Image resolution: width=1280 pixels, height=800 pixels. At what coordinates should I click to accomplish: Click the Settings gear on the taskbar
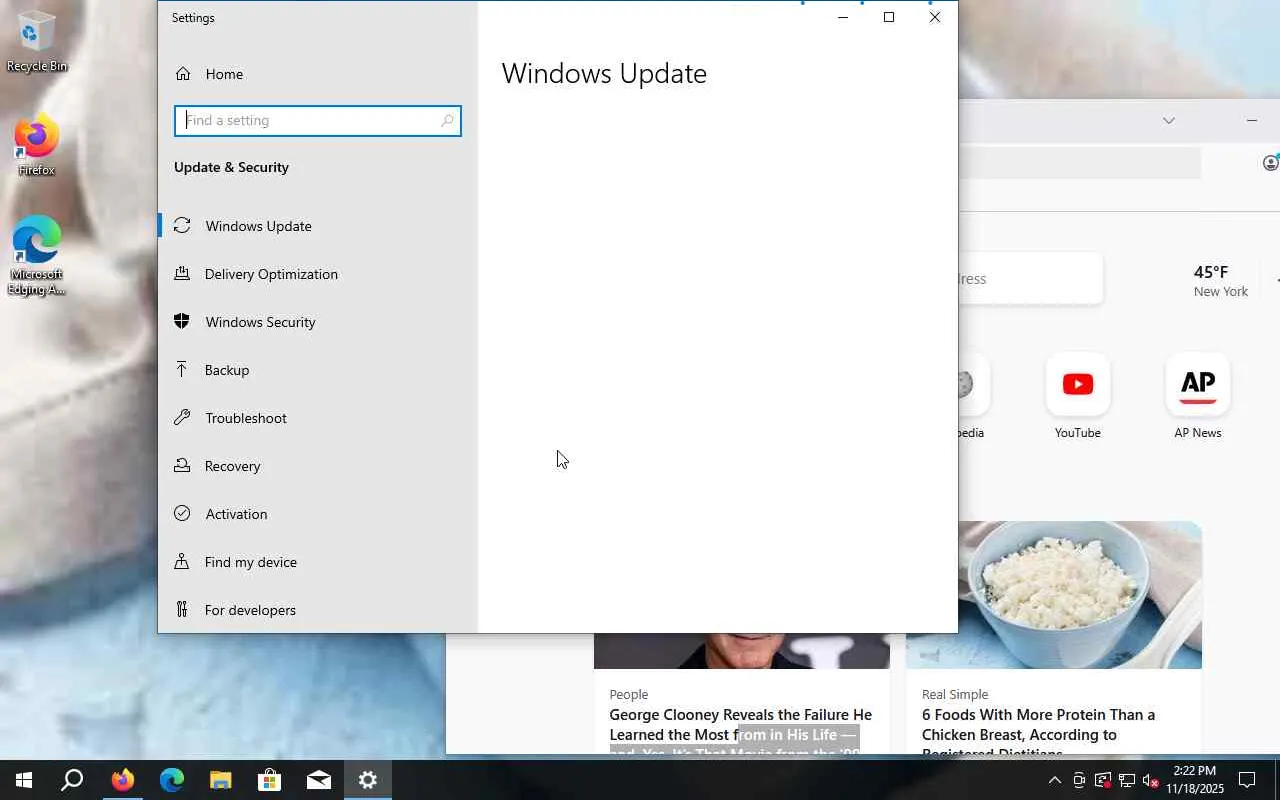click(x=368, y=780)
